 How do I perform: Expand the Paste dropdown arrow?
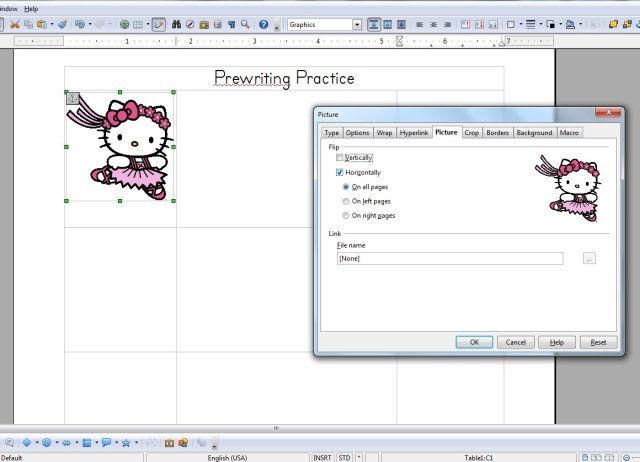(52, 24)
